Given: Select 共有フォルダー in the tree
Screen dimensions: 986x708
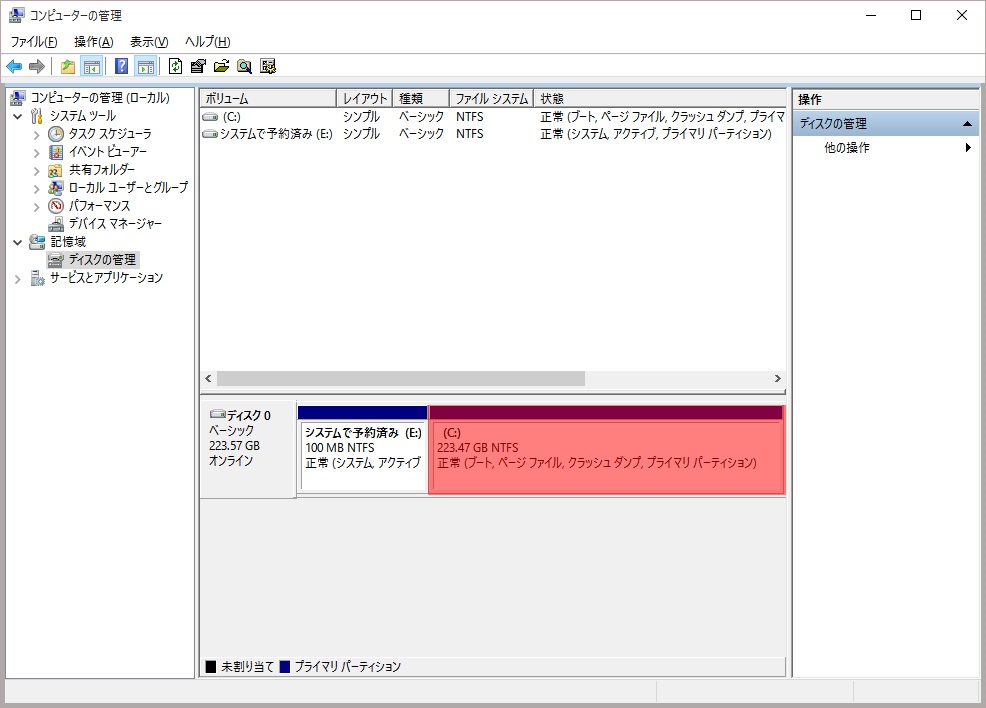Looking at the screenshot, I should (101, 170).
